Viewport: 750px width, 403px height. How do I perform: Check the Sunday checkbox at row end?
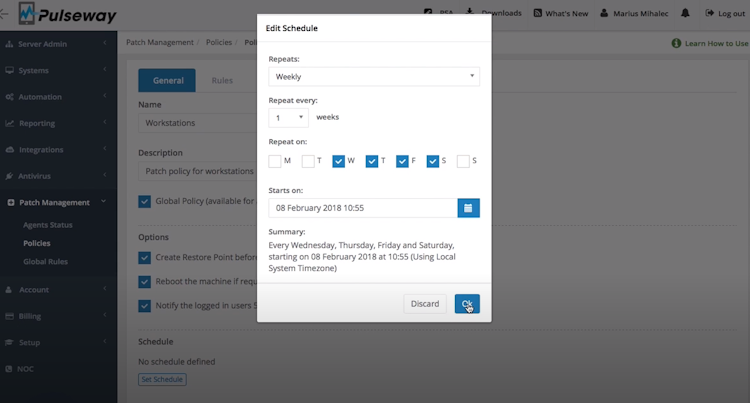pyautogui.click(x=463, y=161)
